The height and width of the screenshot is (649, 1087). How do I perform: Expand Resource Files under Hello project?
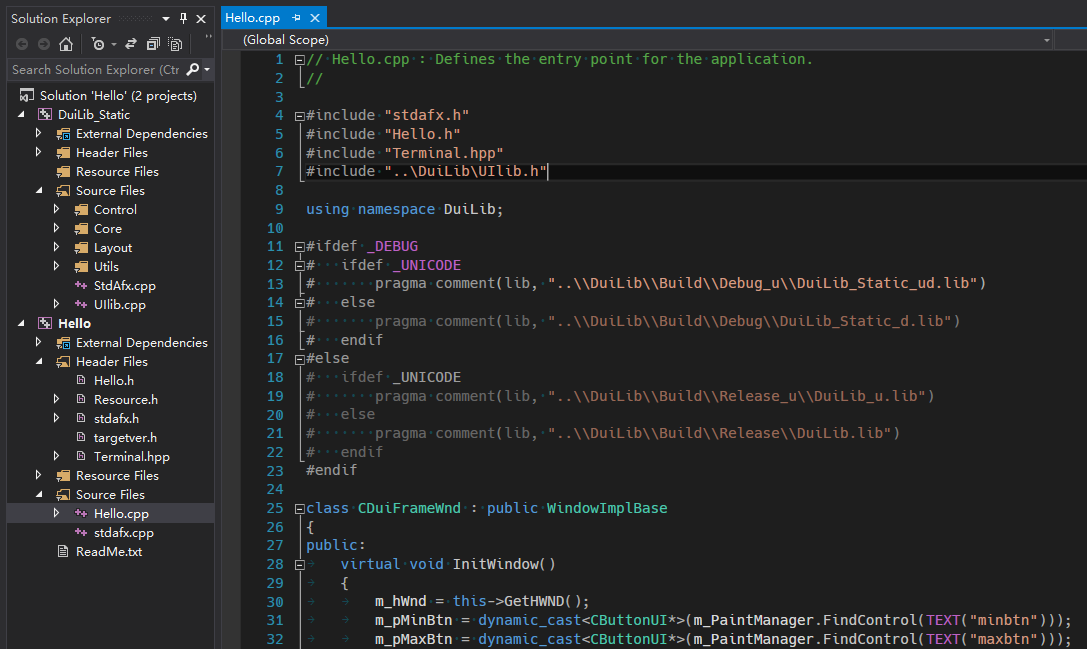pyautogui.click(x=39, y=475)
